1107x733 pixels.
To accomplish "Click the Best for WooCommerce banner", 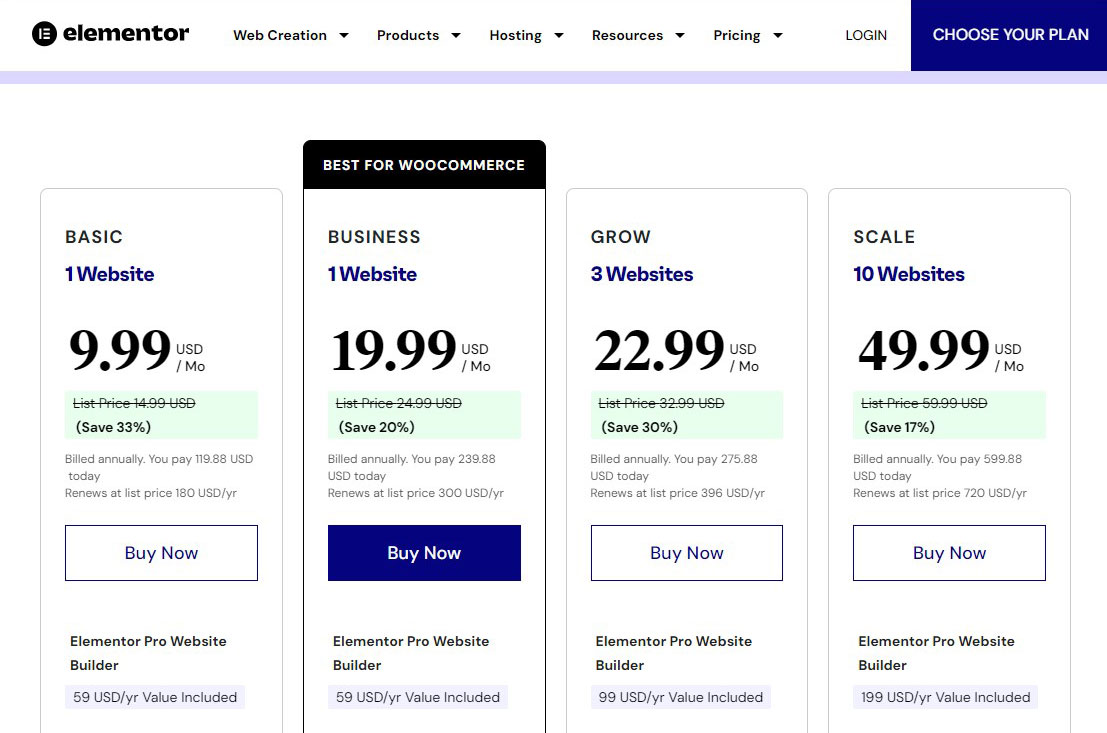I will click(x=424, y=165).
